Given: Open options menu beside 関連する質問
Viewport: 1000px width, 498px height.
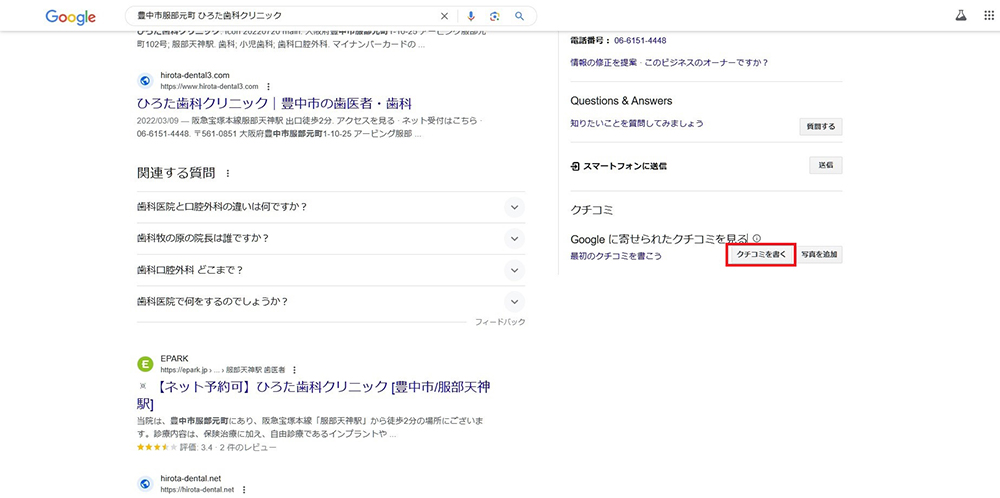Looking at the screenshot, I should point(228,174).
